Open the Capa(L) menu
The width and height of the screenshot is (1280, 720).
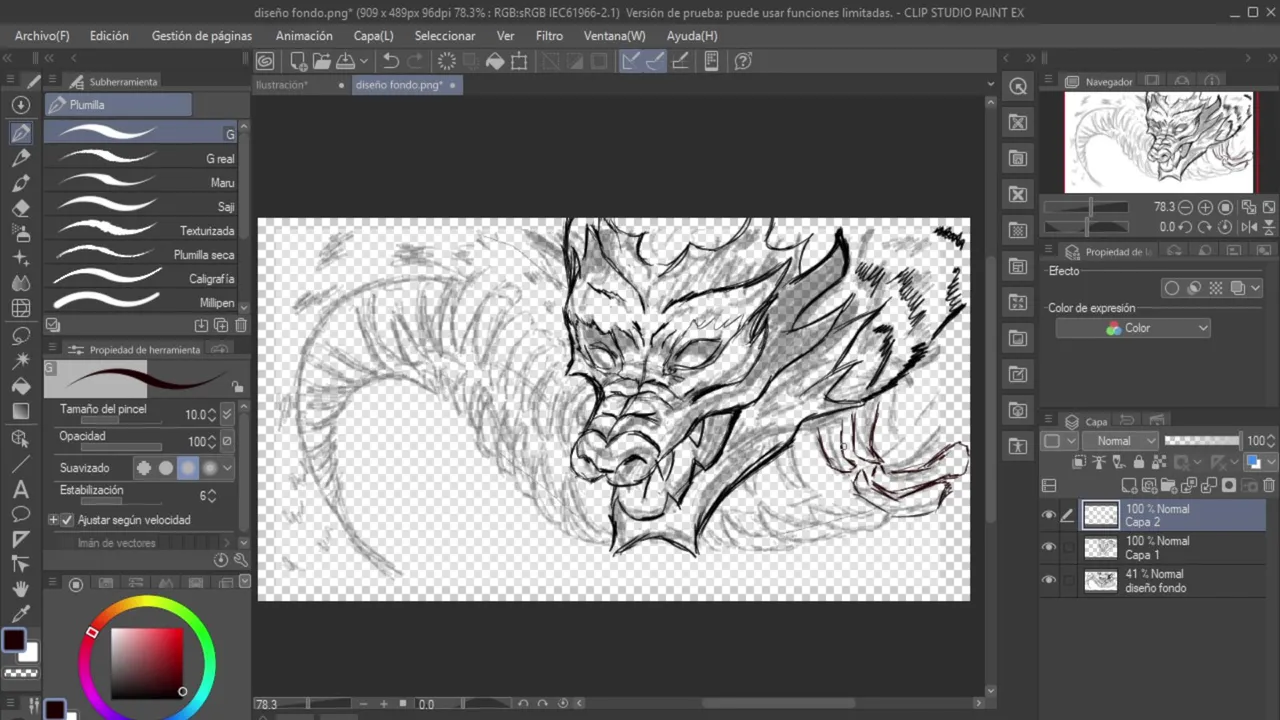point(374,35)
